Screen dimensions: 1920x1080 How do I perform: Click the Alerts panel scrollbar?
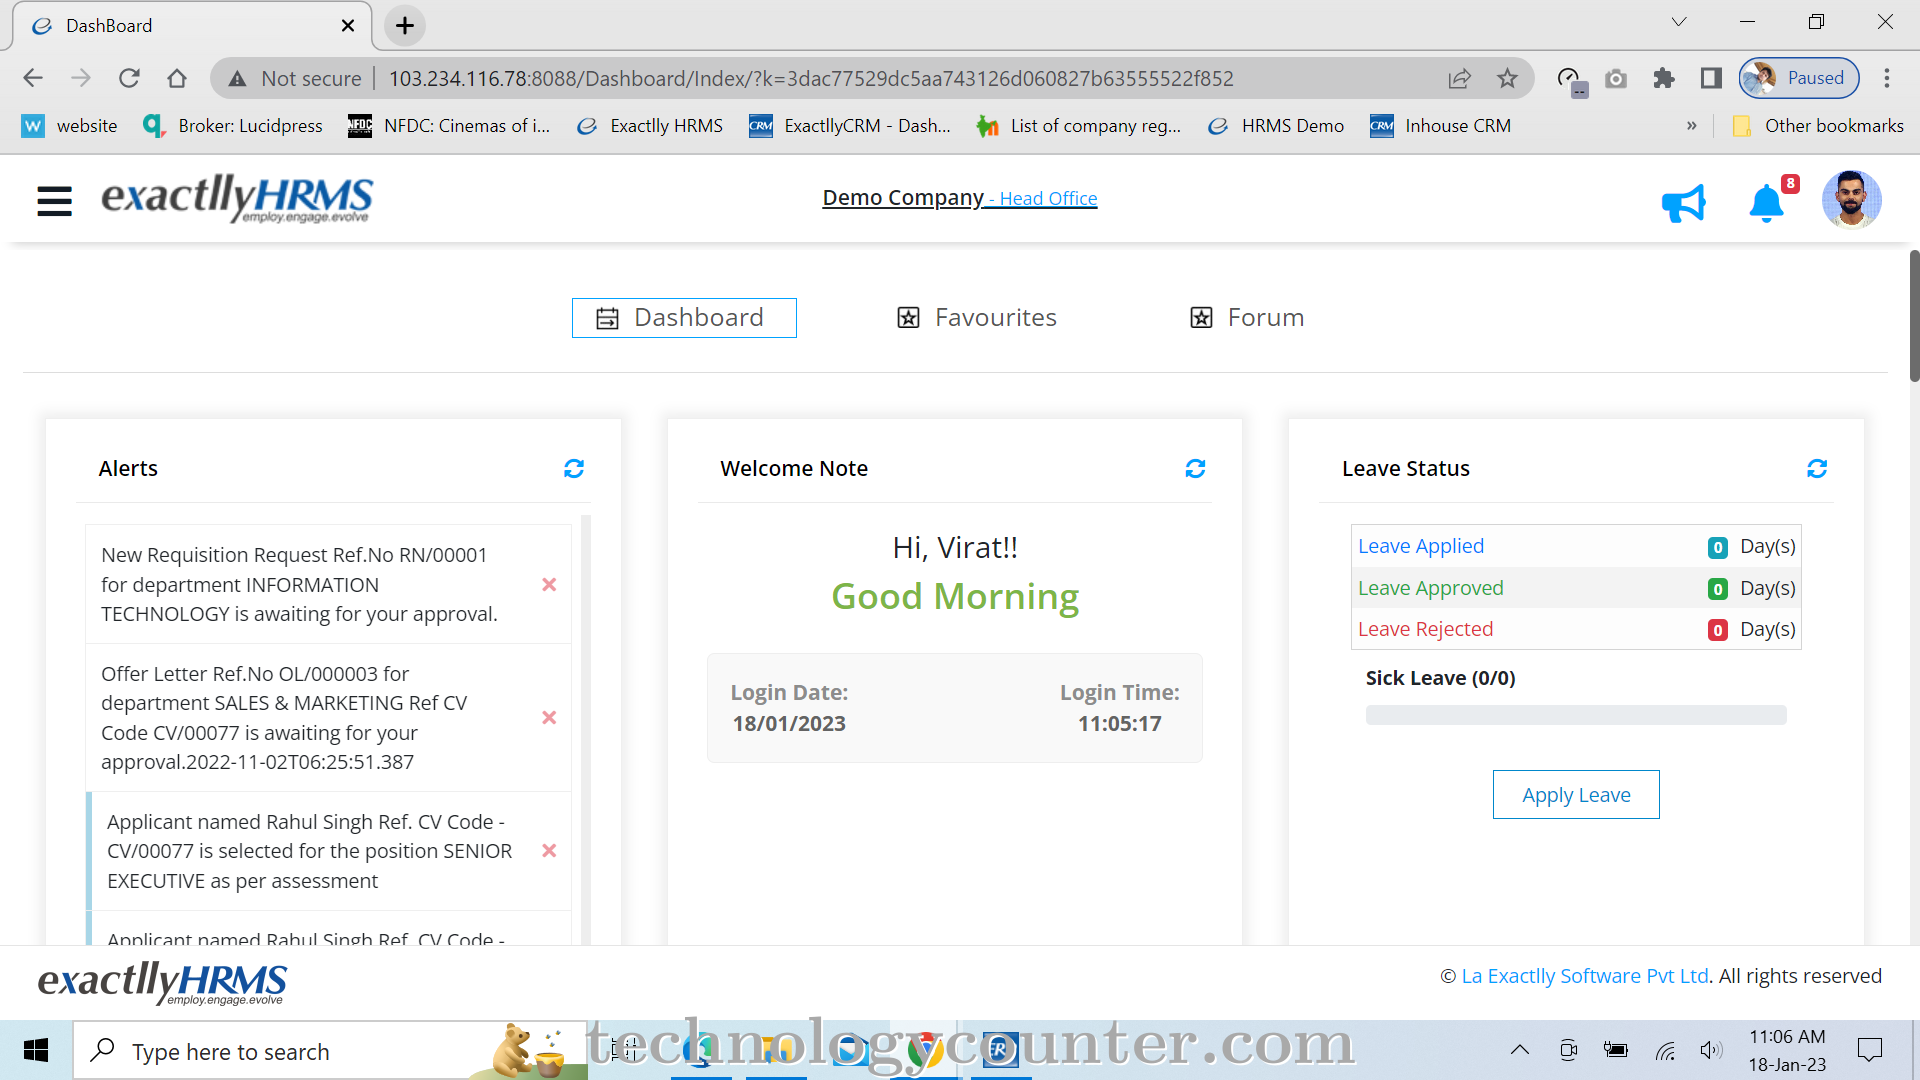point(586,730)
